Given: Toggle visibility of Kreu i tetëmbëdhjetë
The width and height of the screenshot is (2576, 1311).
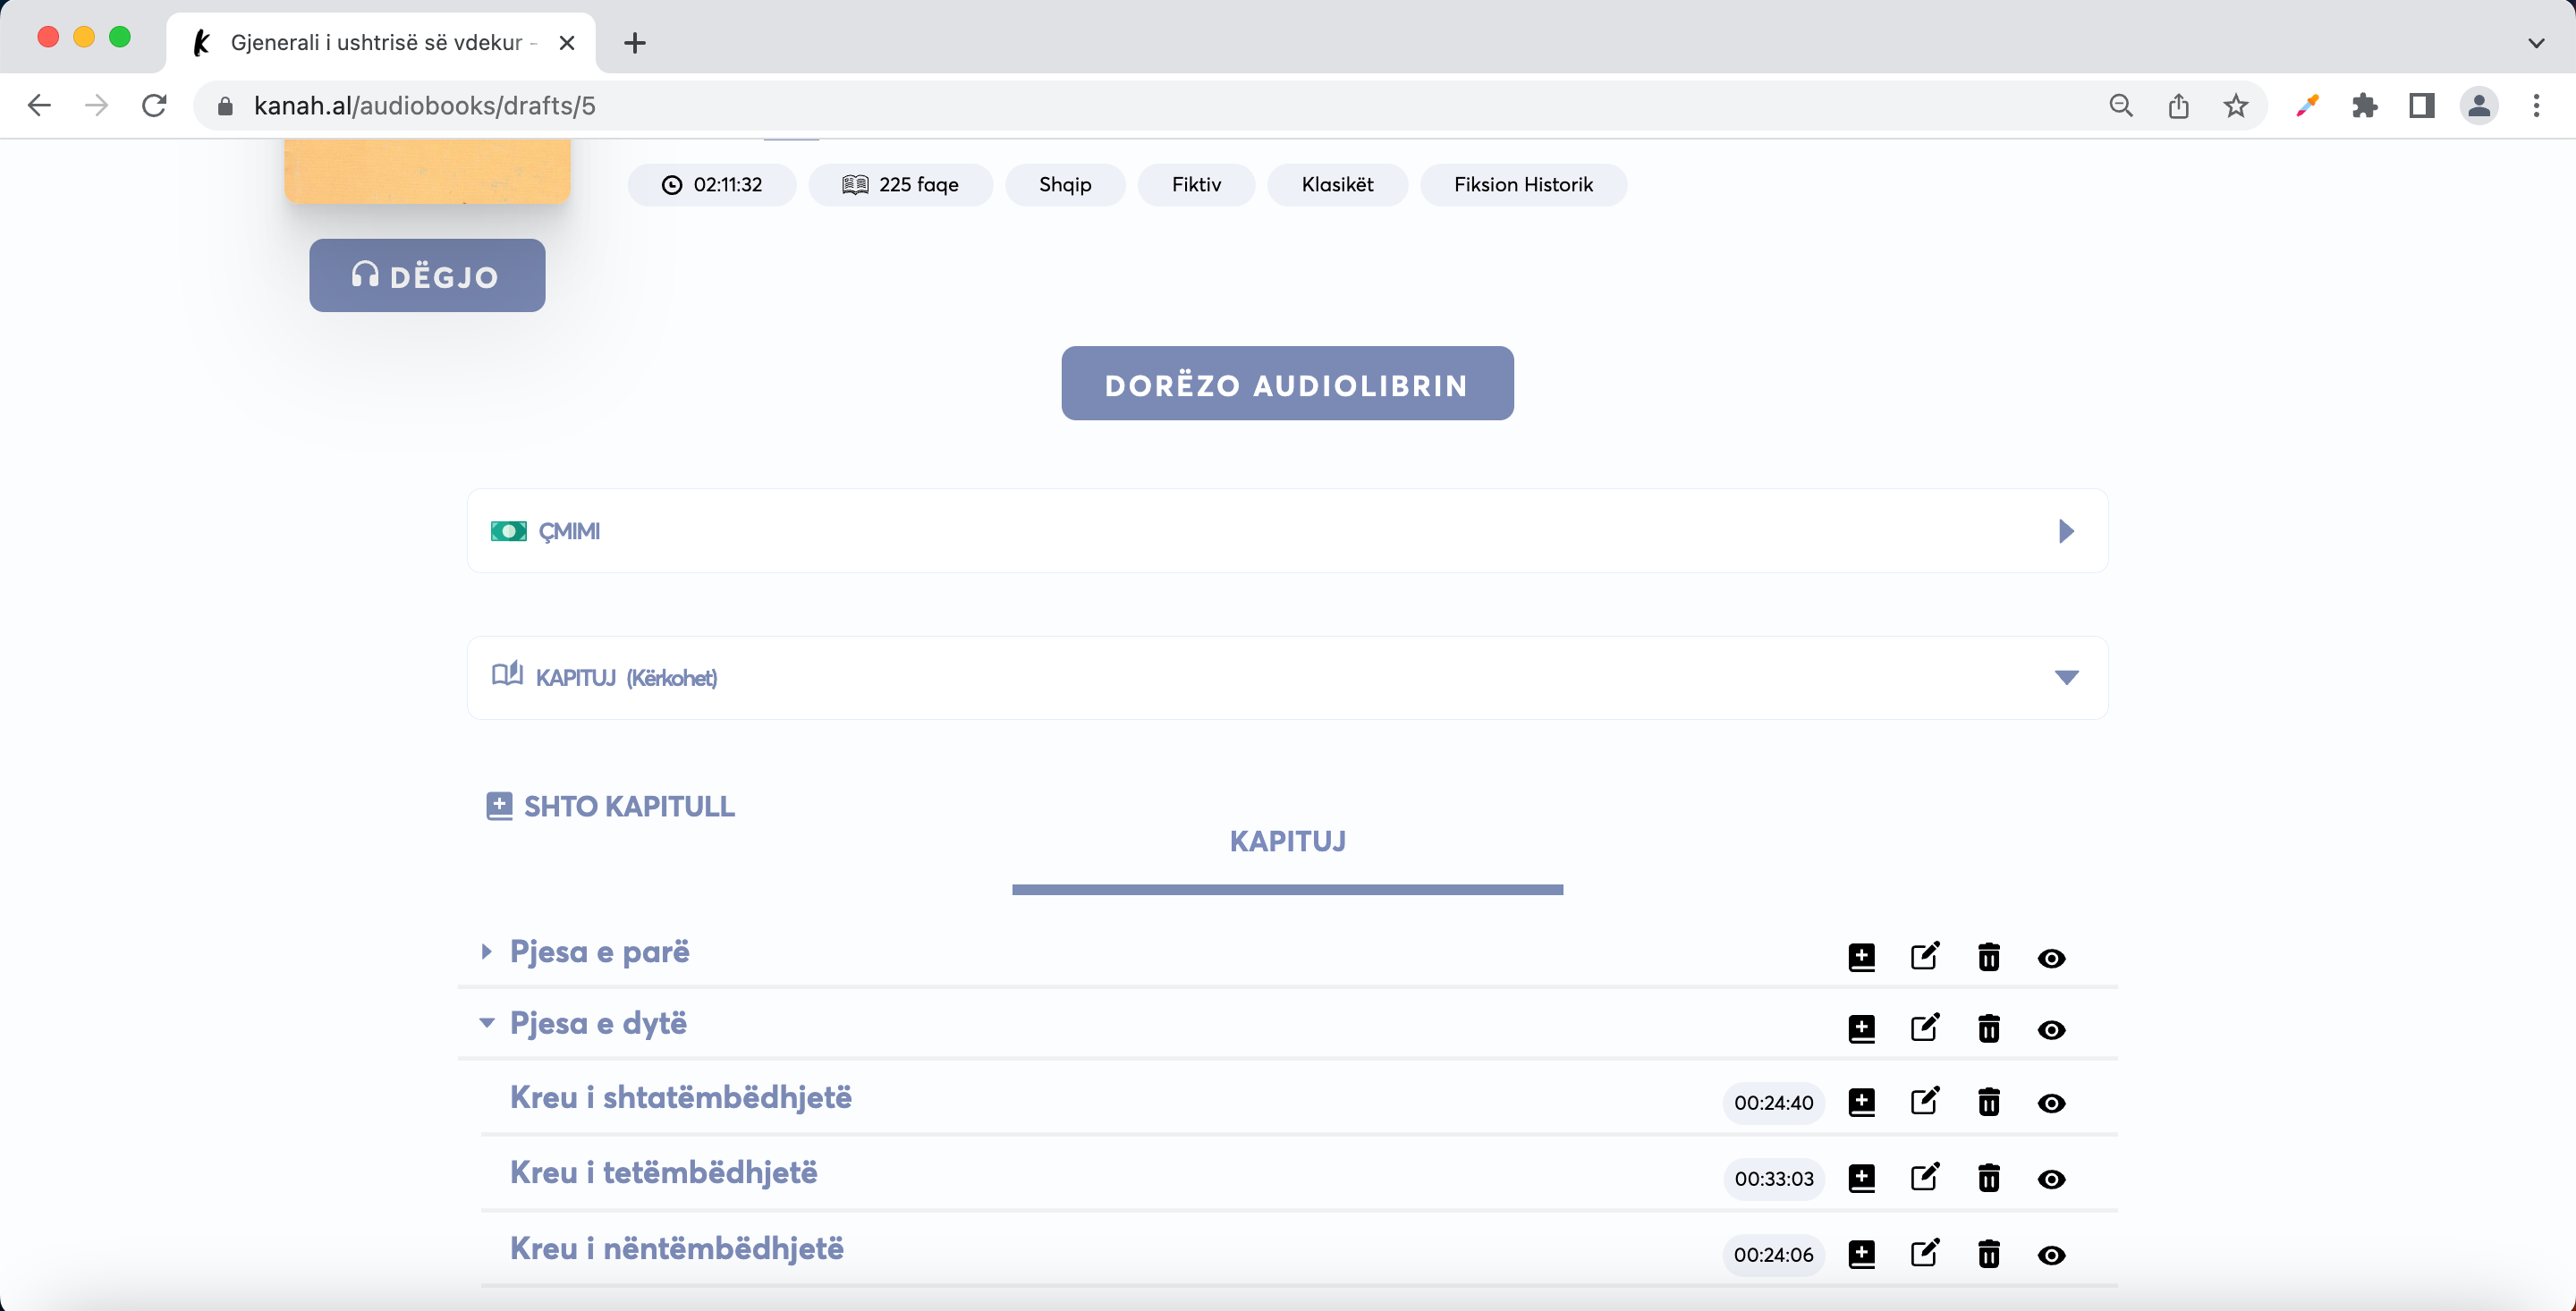Looking at the screenshot, I should pos(2051,1179).
